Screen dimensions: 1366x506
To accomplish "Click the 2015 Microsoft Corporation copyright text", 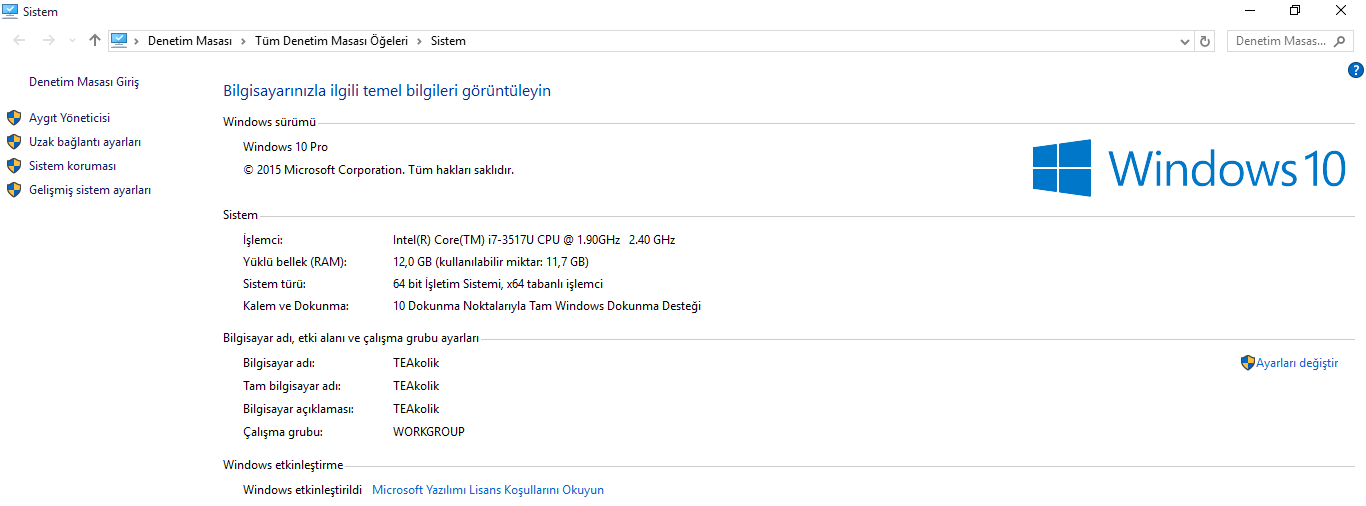I will [x=378, y=170].
